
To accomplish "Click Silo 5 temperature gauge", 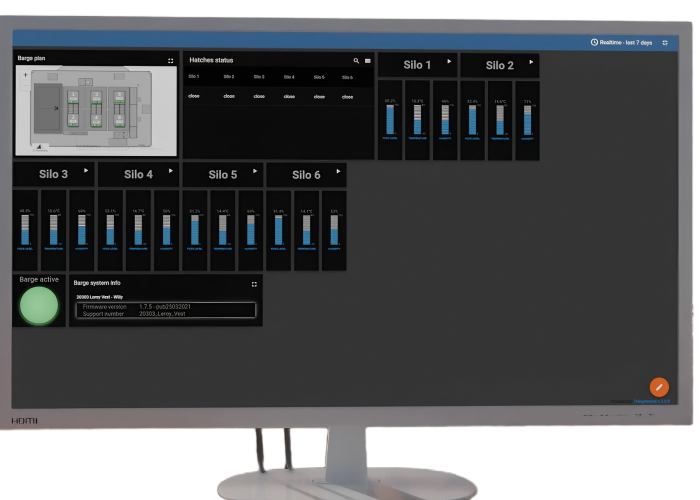I will tap(222, 231).
